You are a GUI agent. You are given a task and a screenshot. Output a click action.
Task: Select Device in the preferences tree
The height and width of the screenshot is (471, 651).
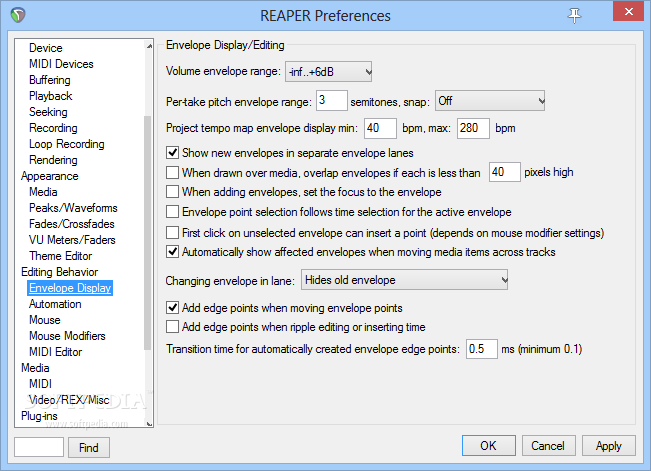(x=46, y=48)
